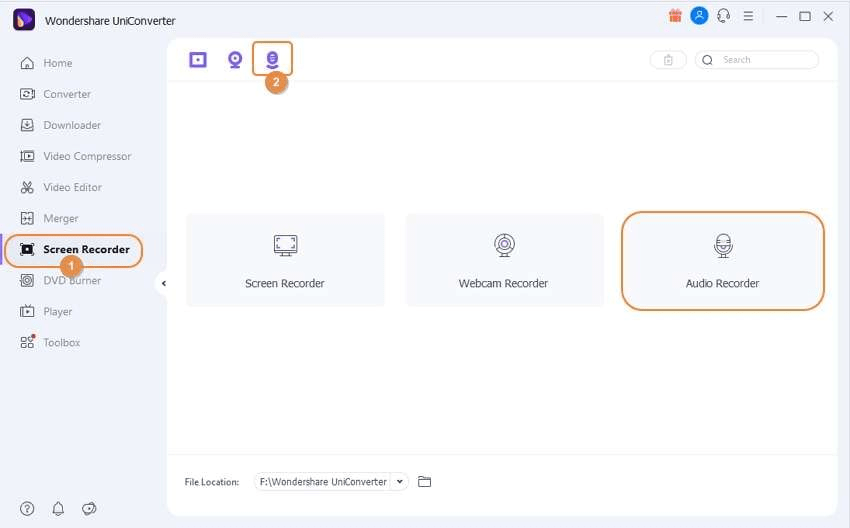The height and width of the screenshot is (528, 850).
Task: Go to the Downloader section
Action: [x=60, y=125]
